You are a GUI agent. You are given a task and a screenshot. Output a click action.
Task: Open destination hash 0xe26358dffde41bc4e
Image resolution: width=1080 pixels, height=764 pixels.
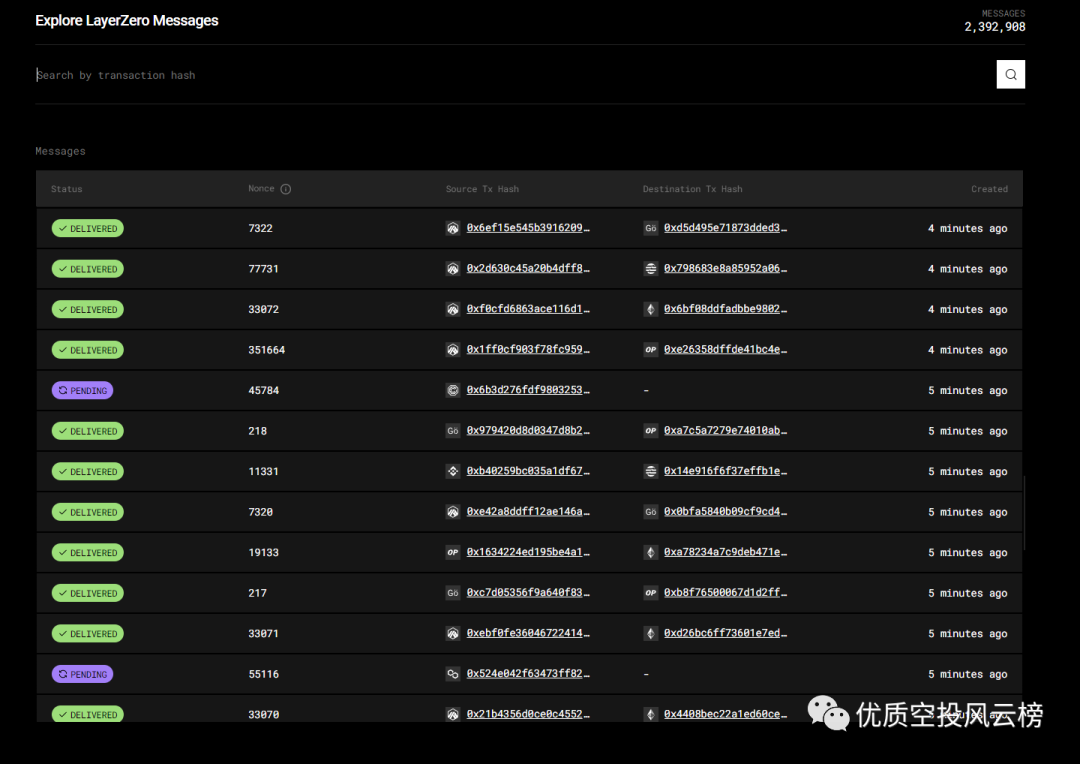725,349
